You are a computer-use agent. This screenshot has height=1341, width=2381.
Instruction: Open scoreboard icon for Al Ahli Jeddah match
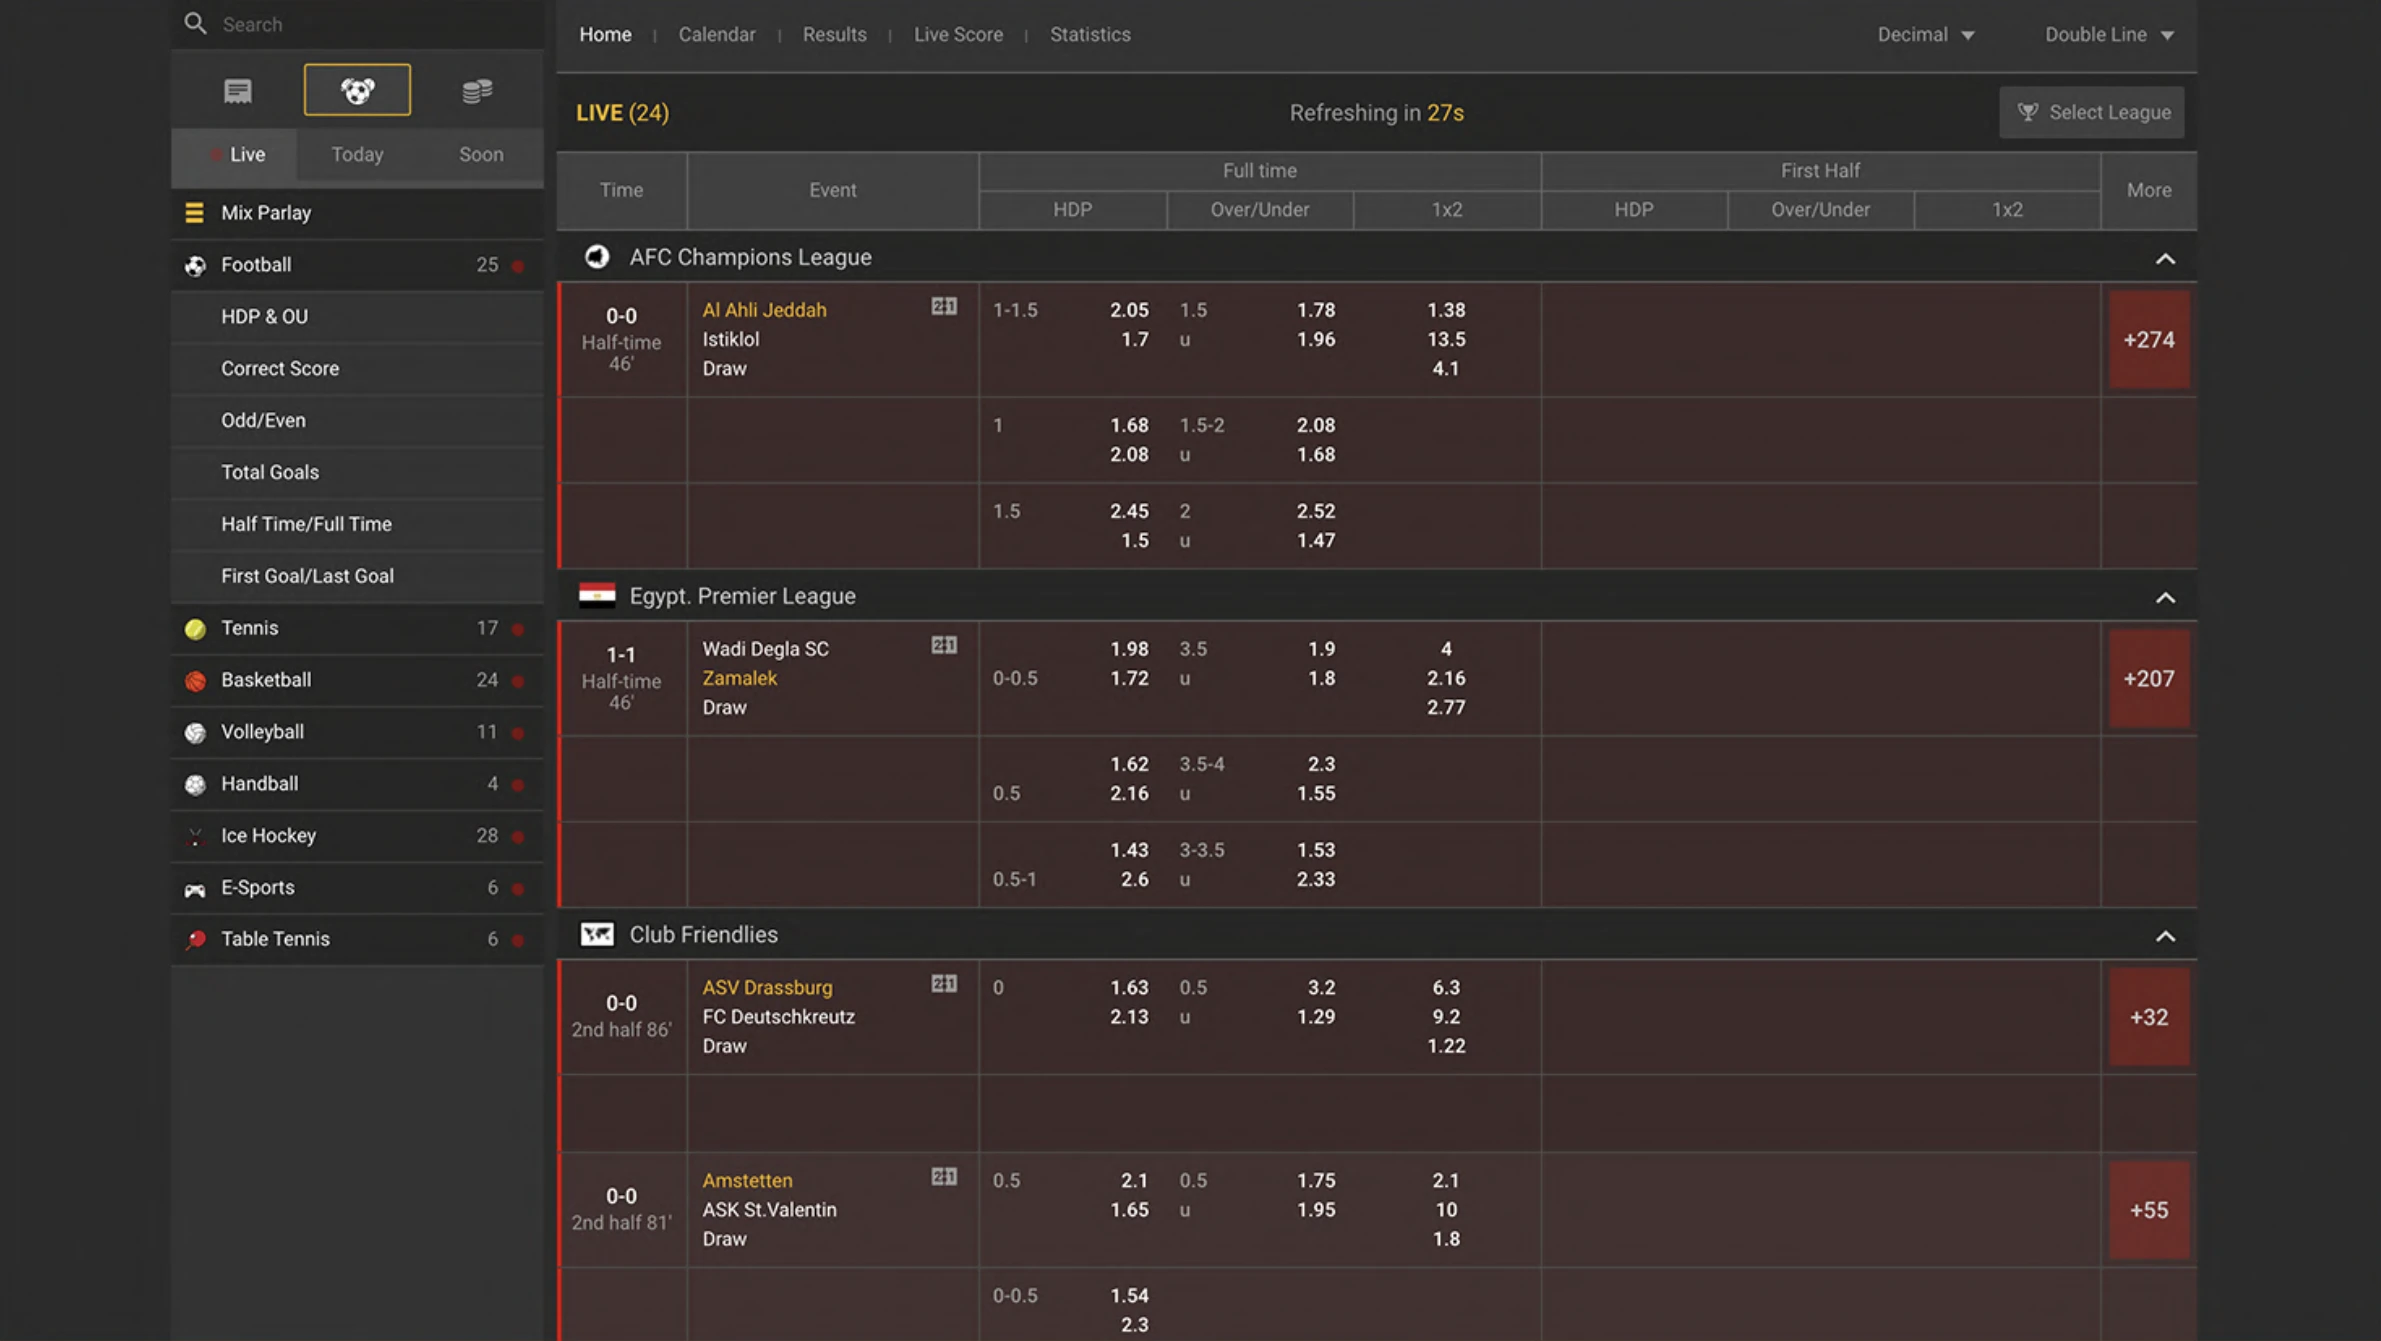click(944, 307)
